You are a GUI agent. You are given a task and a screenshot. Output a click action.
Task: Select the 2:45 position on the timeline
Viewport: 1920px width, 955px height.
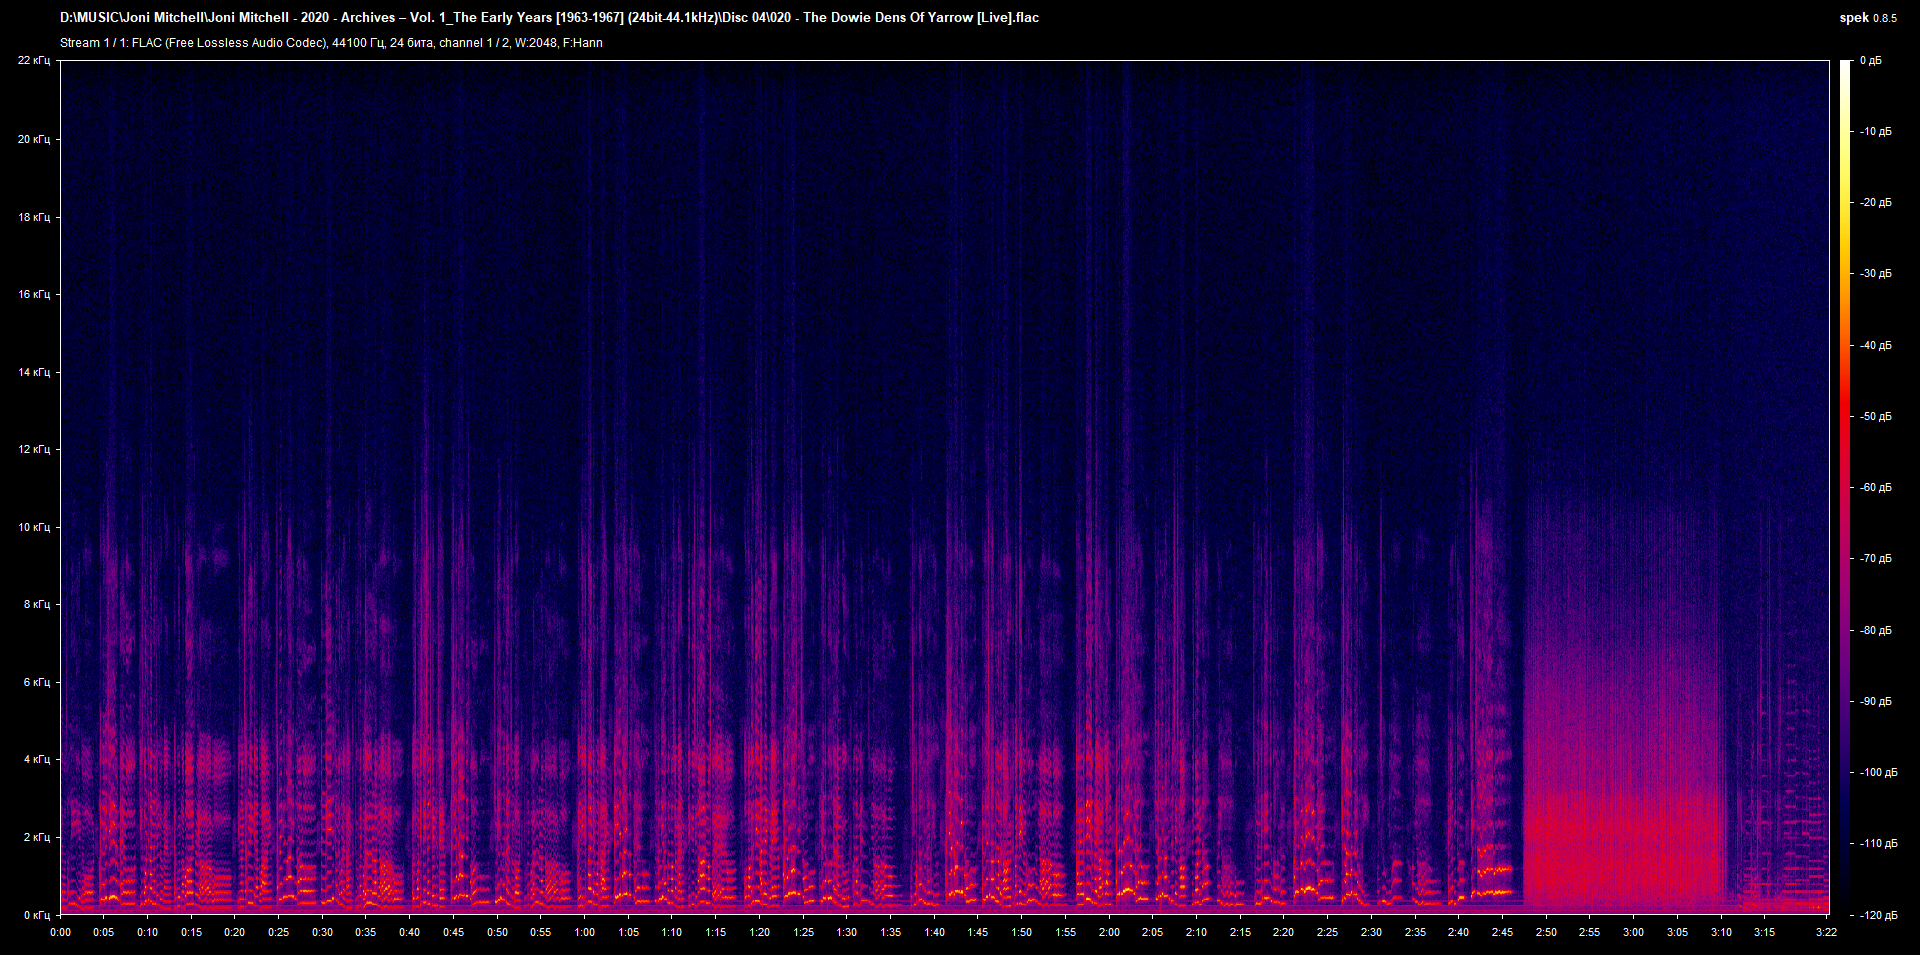(x=1501, y=931)
